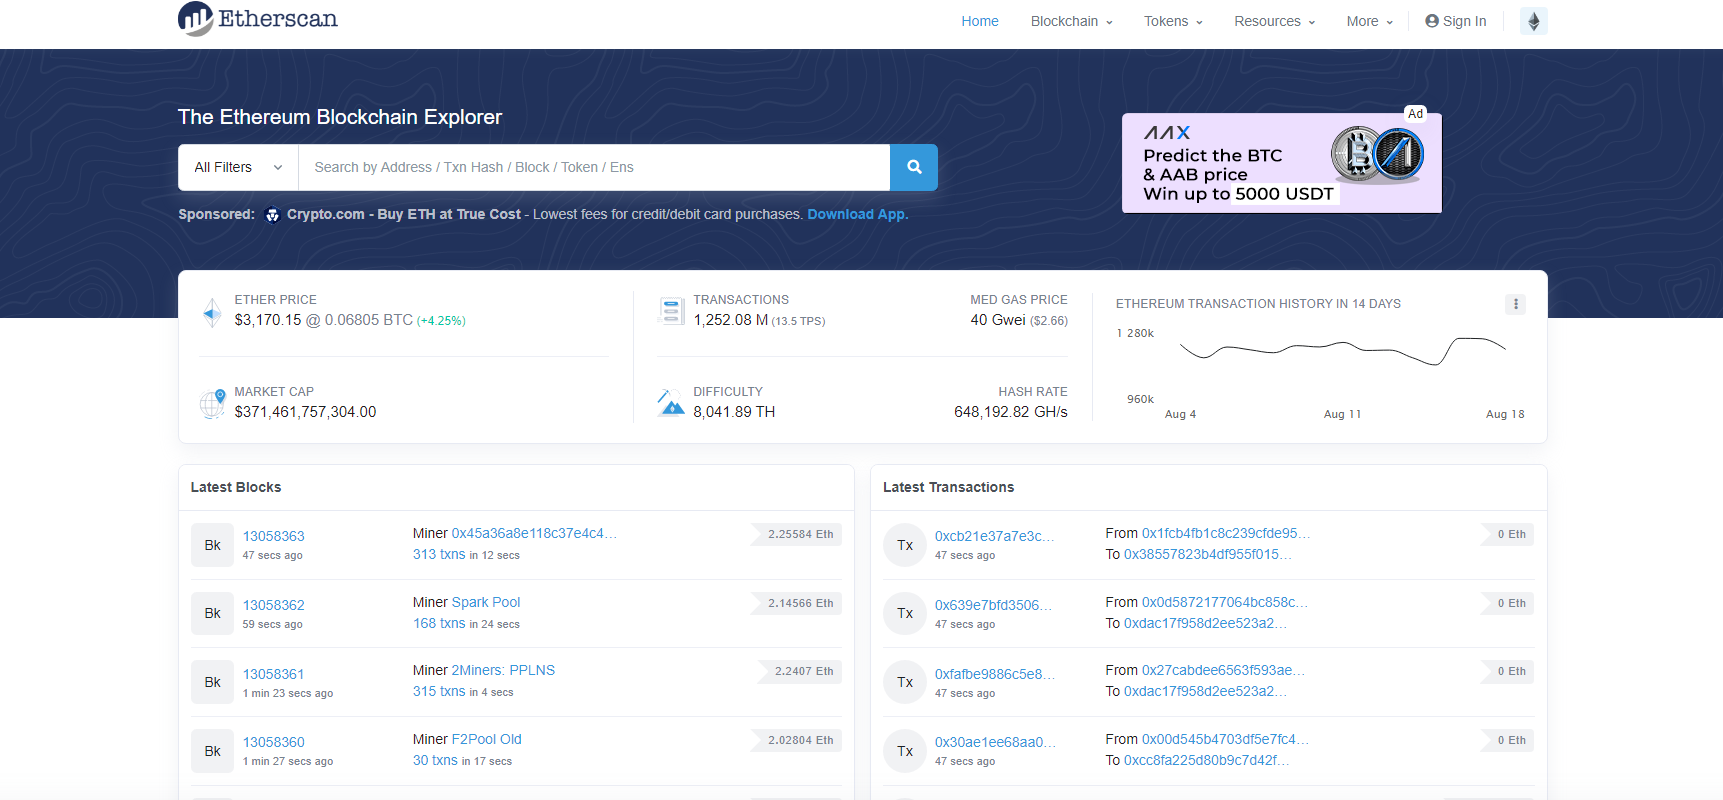
Task: Click the market cap $371,461,757,304.00 value
Action: pyautogui.click(x=305, y=412)
